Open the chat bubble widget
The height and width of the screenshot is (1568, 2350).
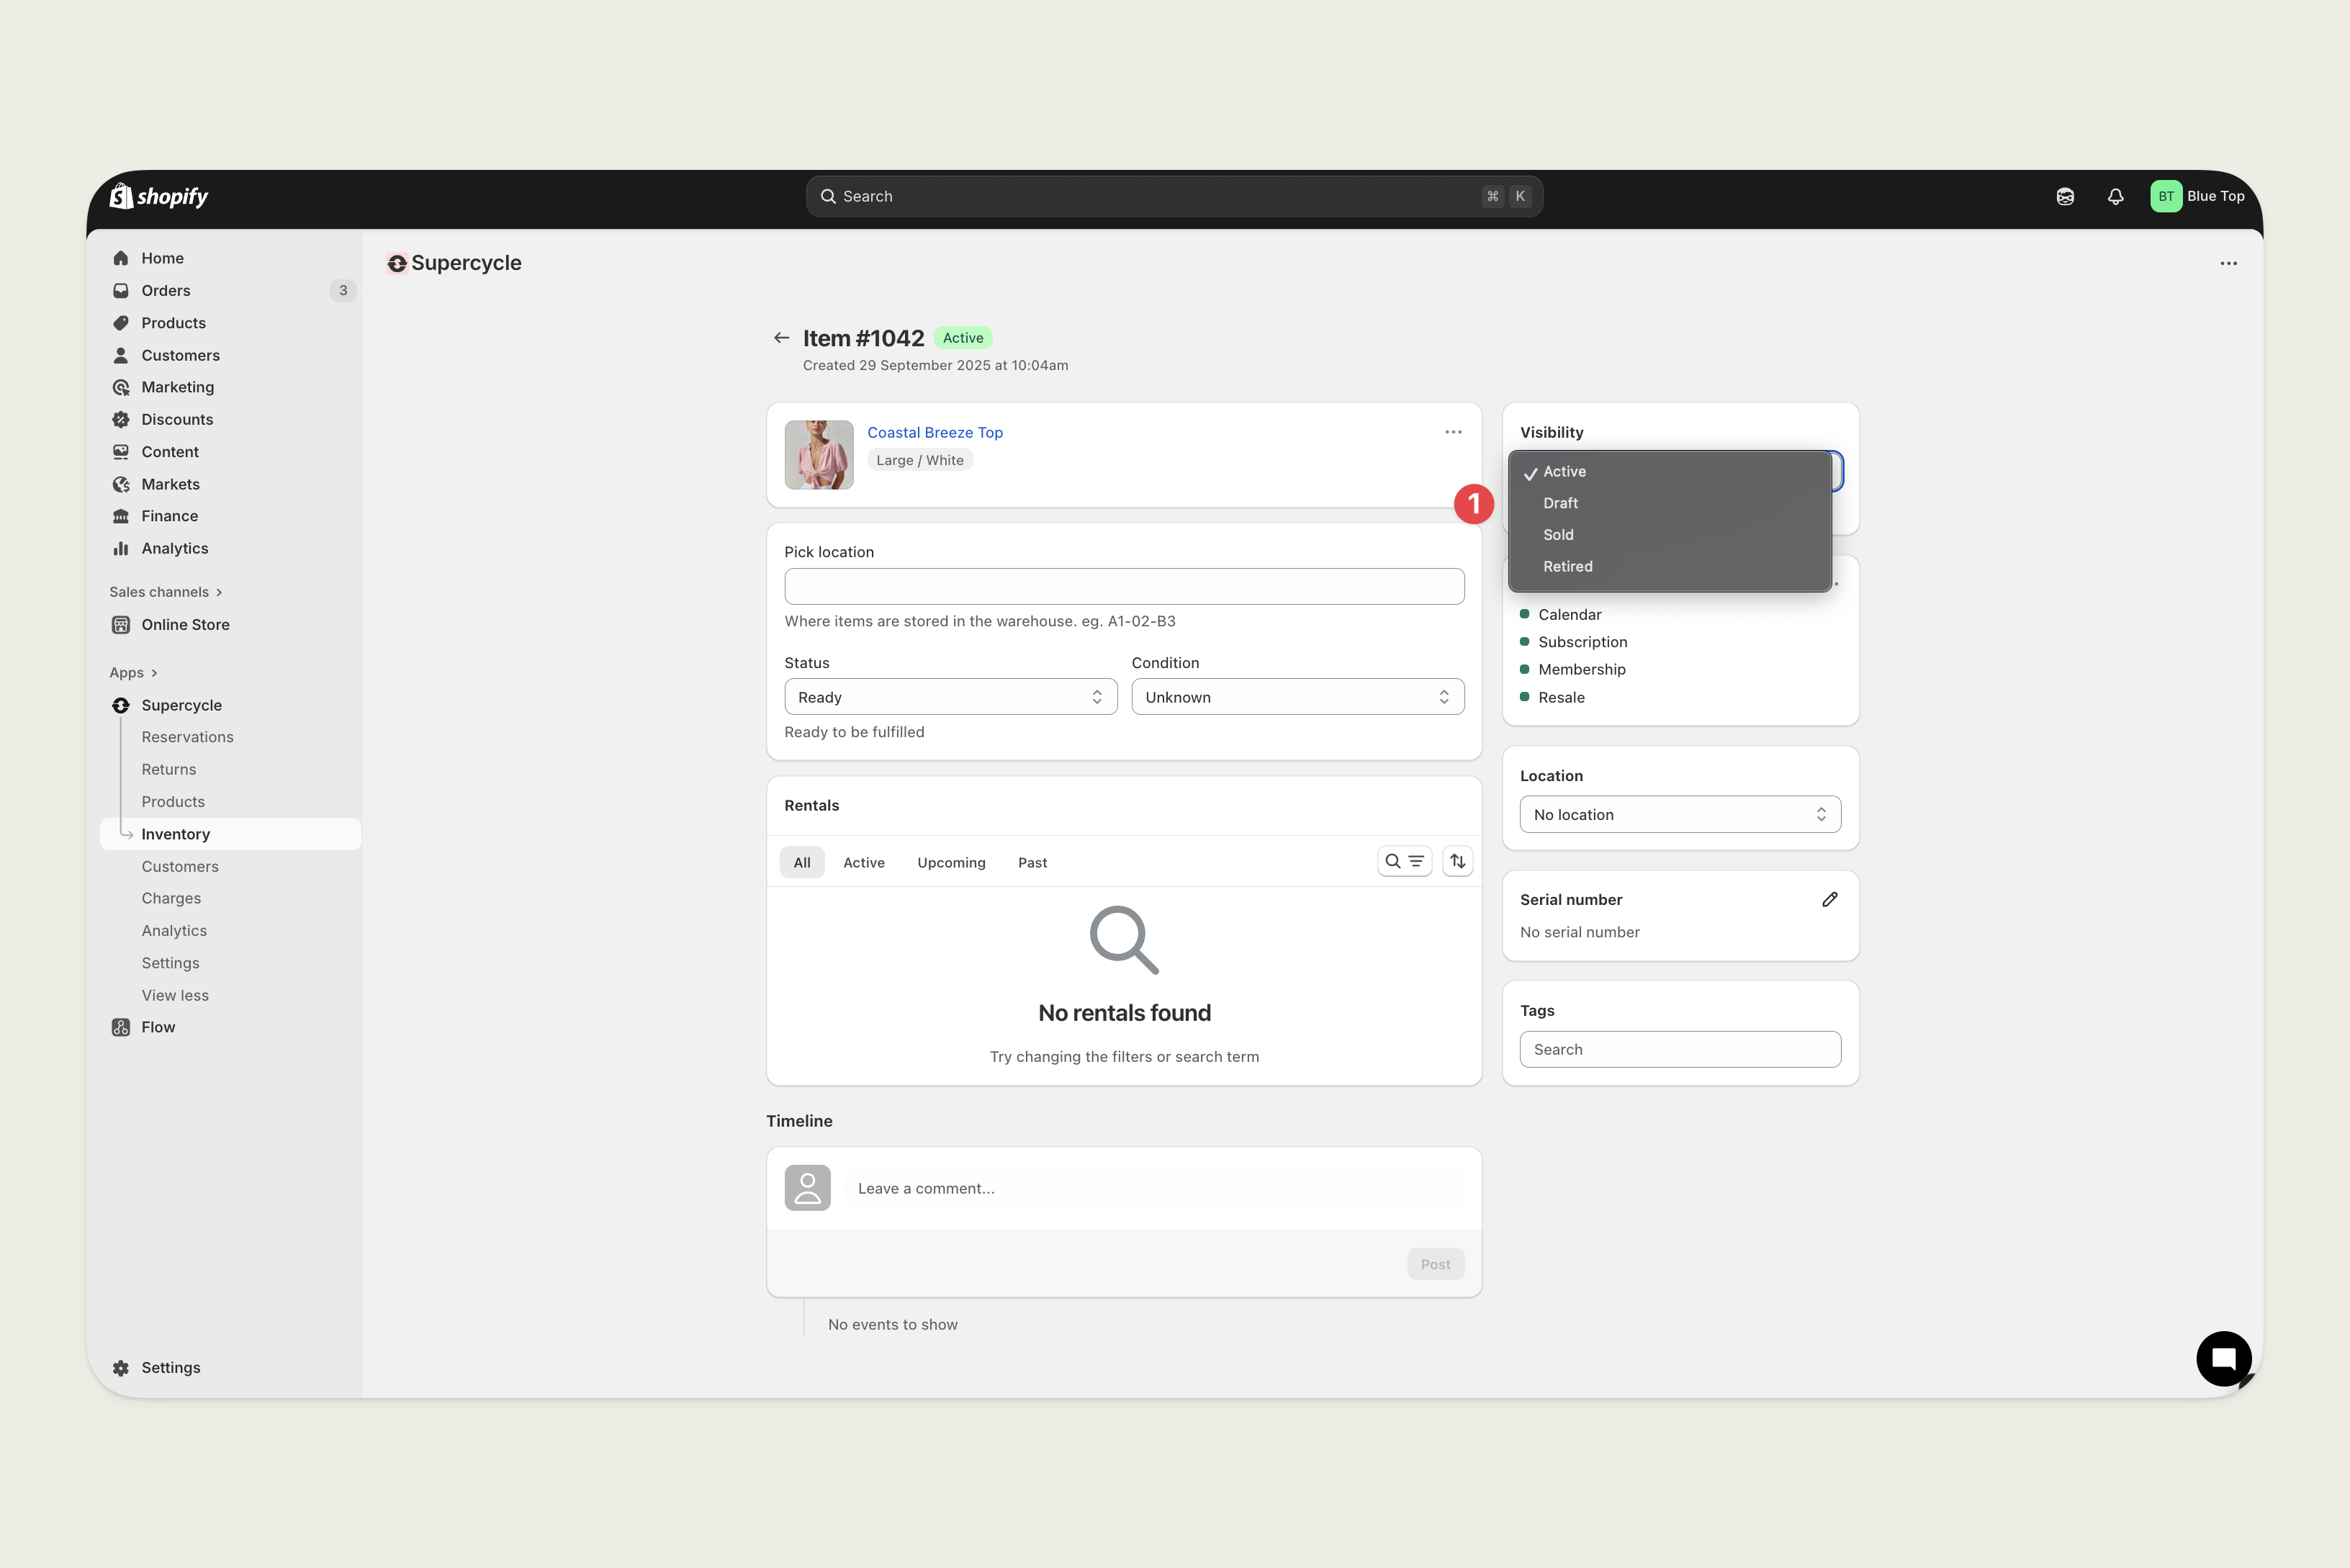(2223, 1358)
